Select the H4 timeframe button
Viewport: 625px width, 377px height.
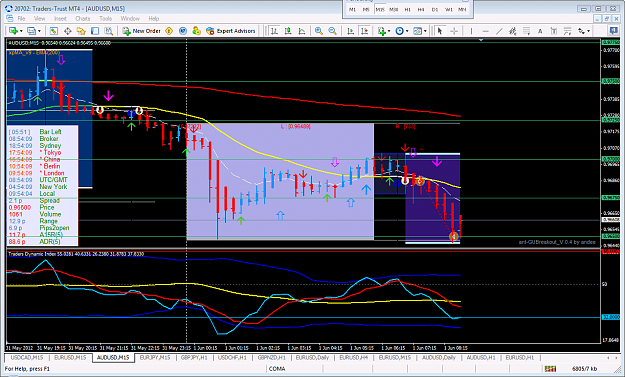(x=421, y=9)
